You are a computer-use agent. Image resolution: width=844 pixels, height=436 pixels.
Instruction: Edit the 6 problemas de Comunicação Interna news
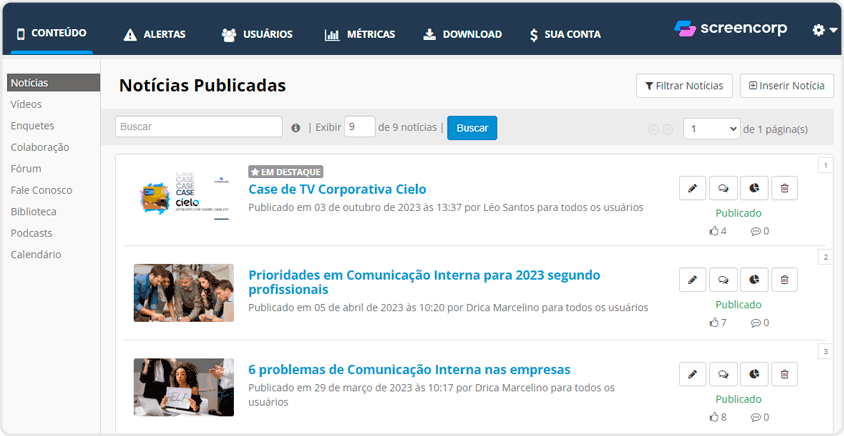692,374
